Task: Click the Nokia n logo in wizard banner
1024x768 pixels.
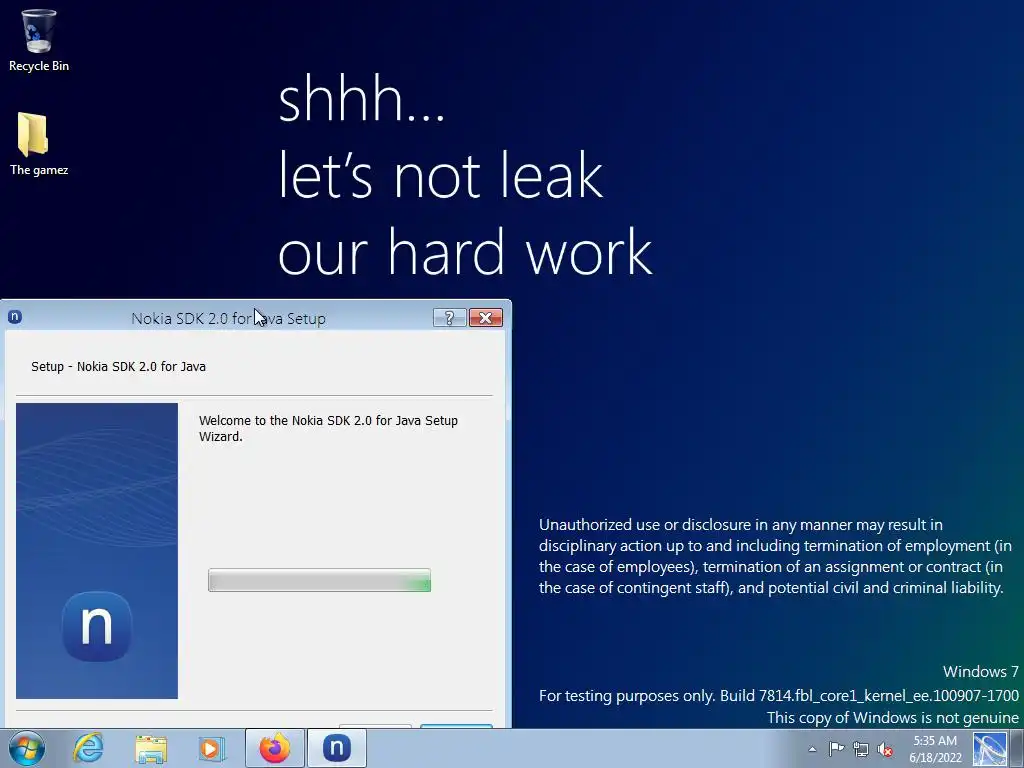Action: click(x=97, y=626)
